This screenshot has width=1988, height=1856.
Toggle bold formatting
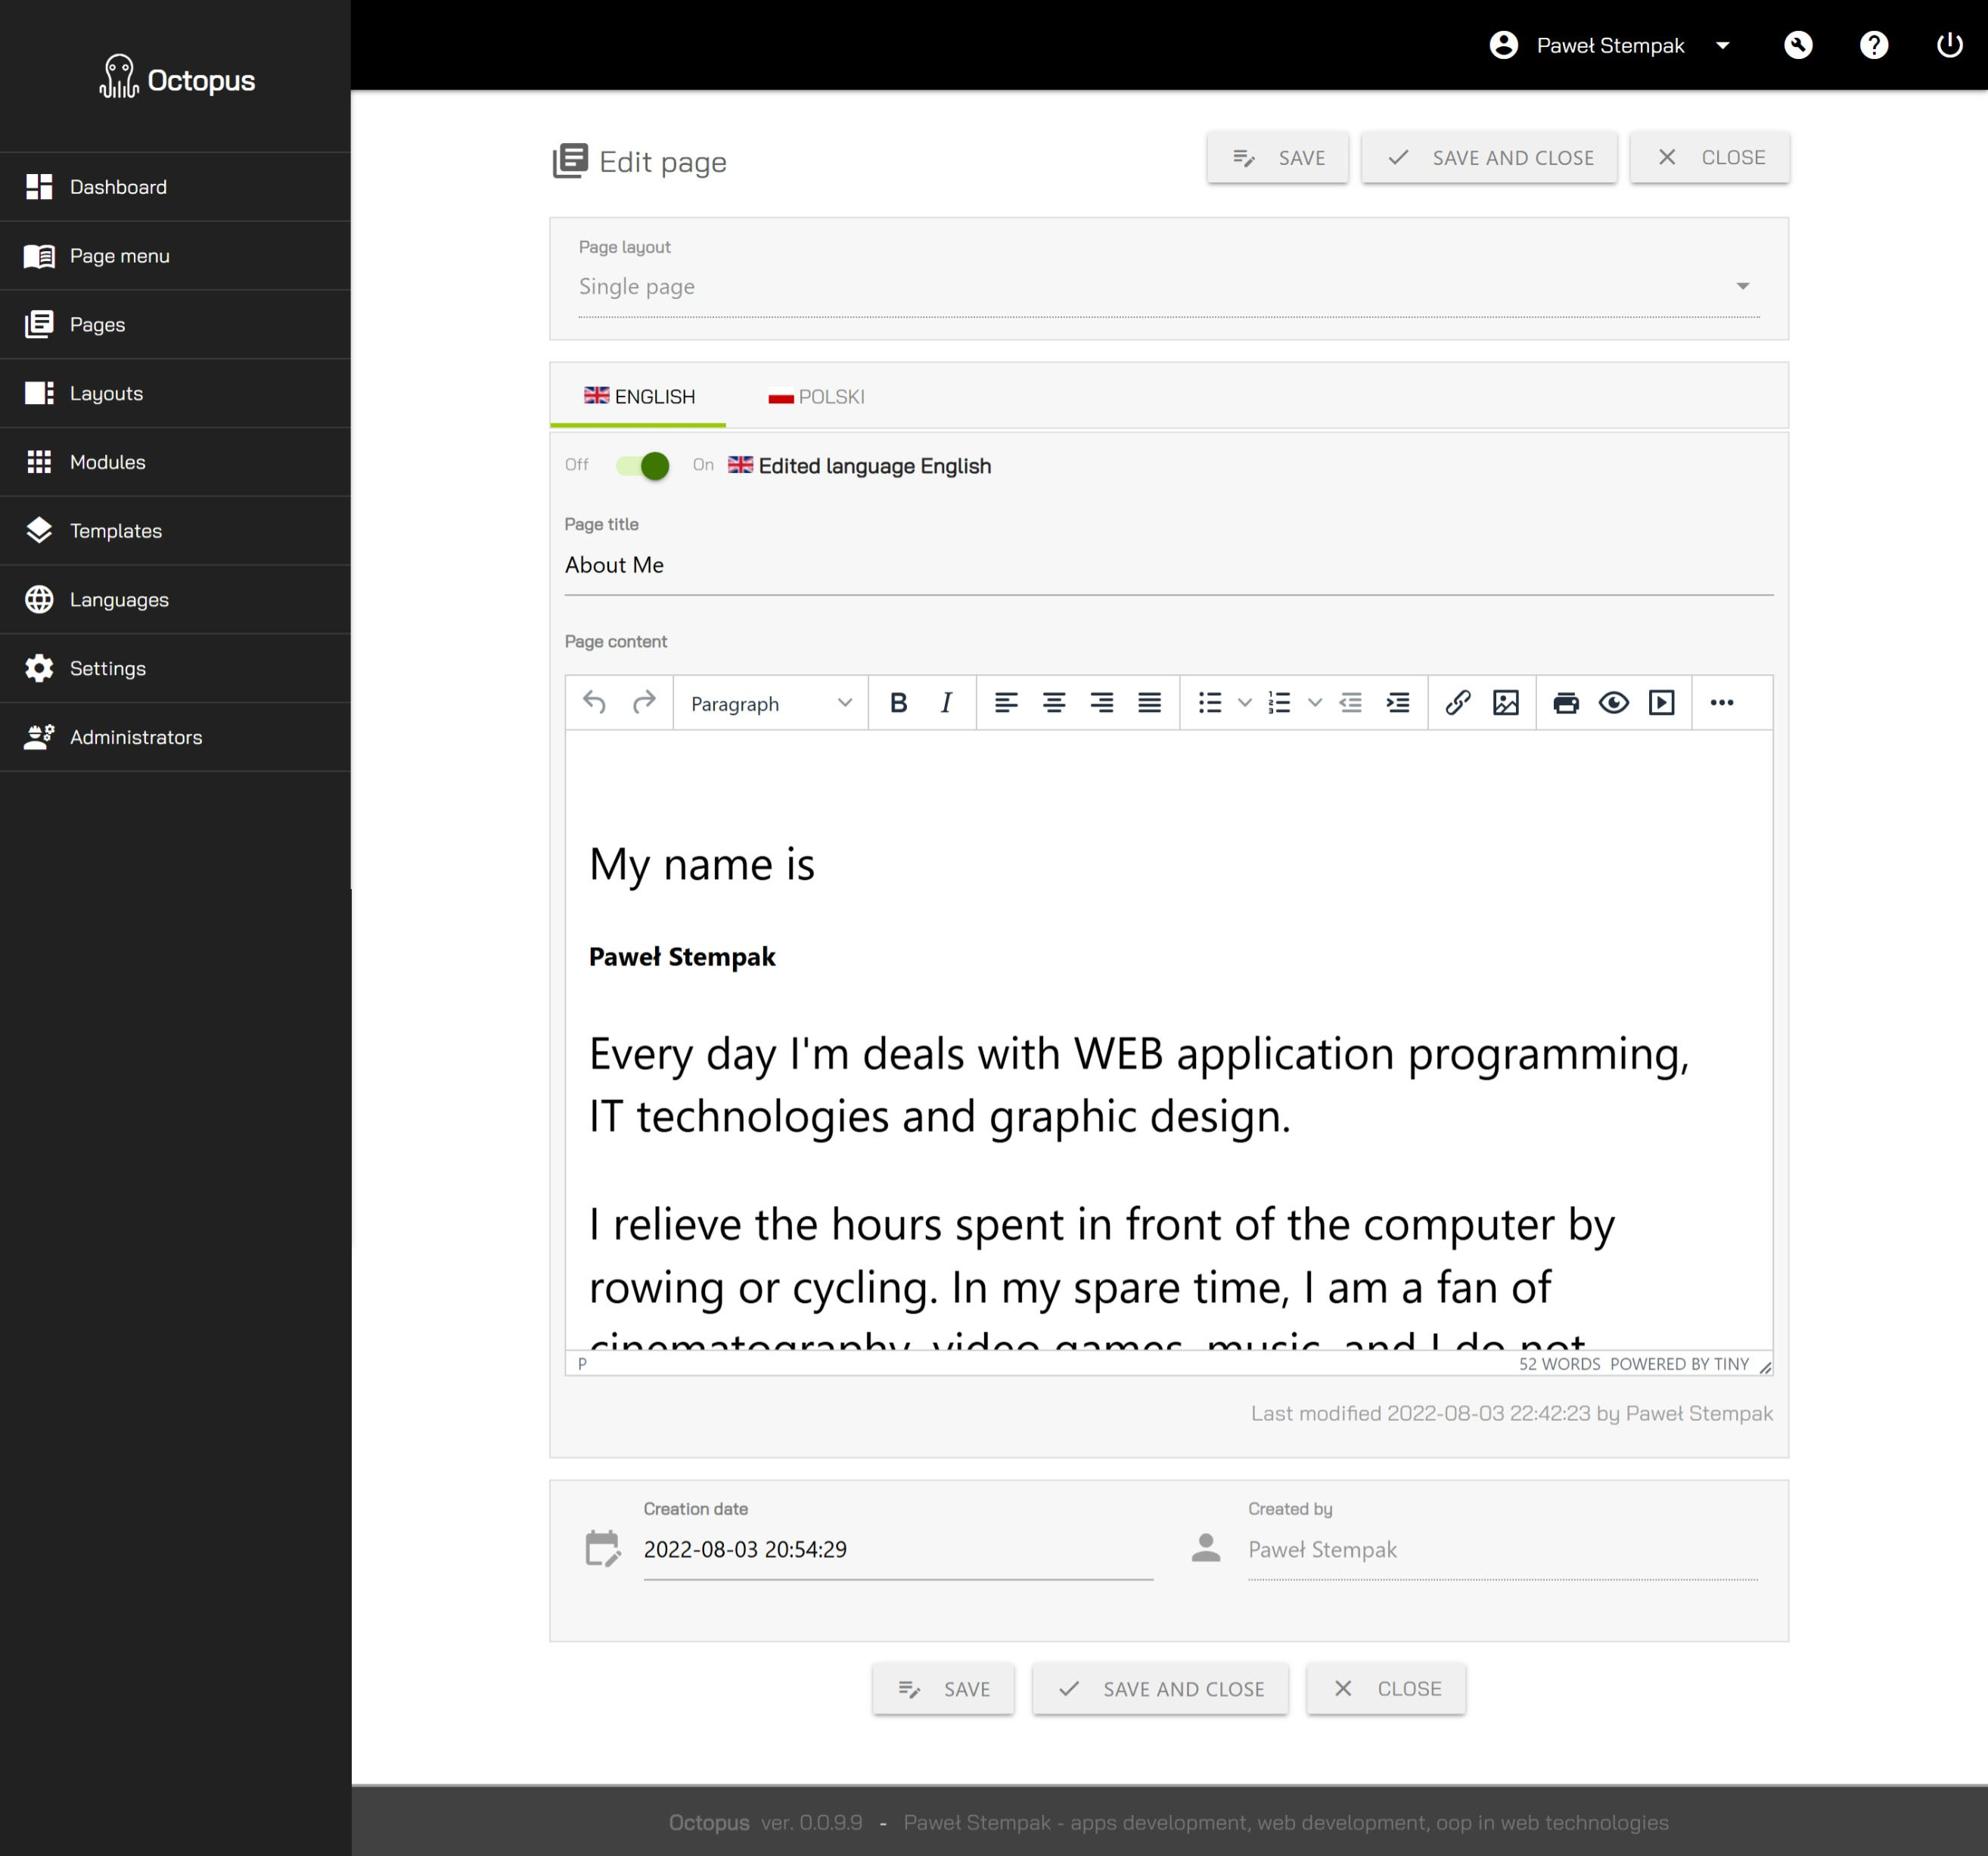[898, 703]
